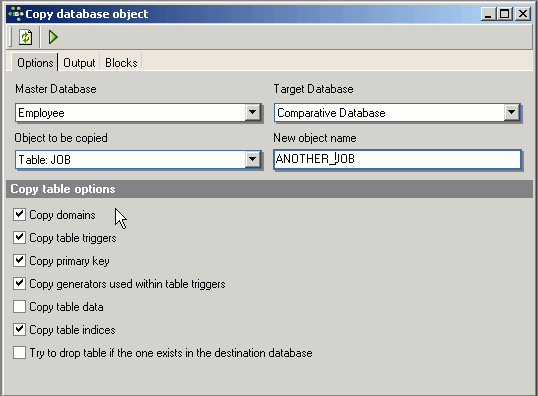Toggle Copy table triggers checkbox
This screenshot has height=396, width=538.
[20, 237]
